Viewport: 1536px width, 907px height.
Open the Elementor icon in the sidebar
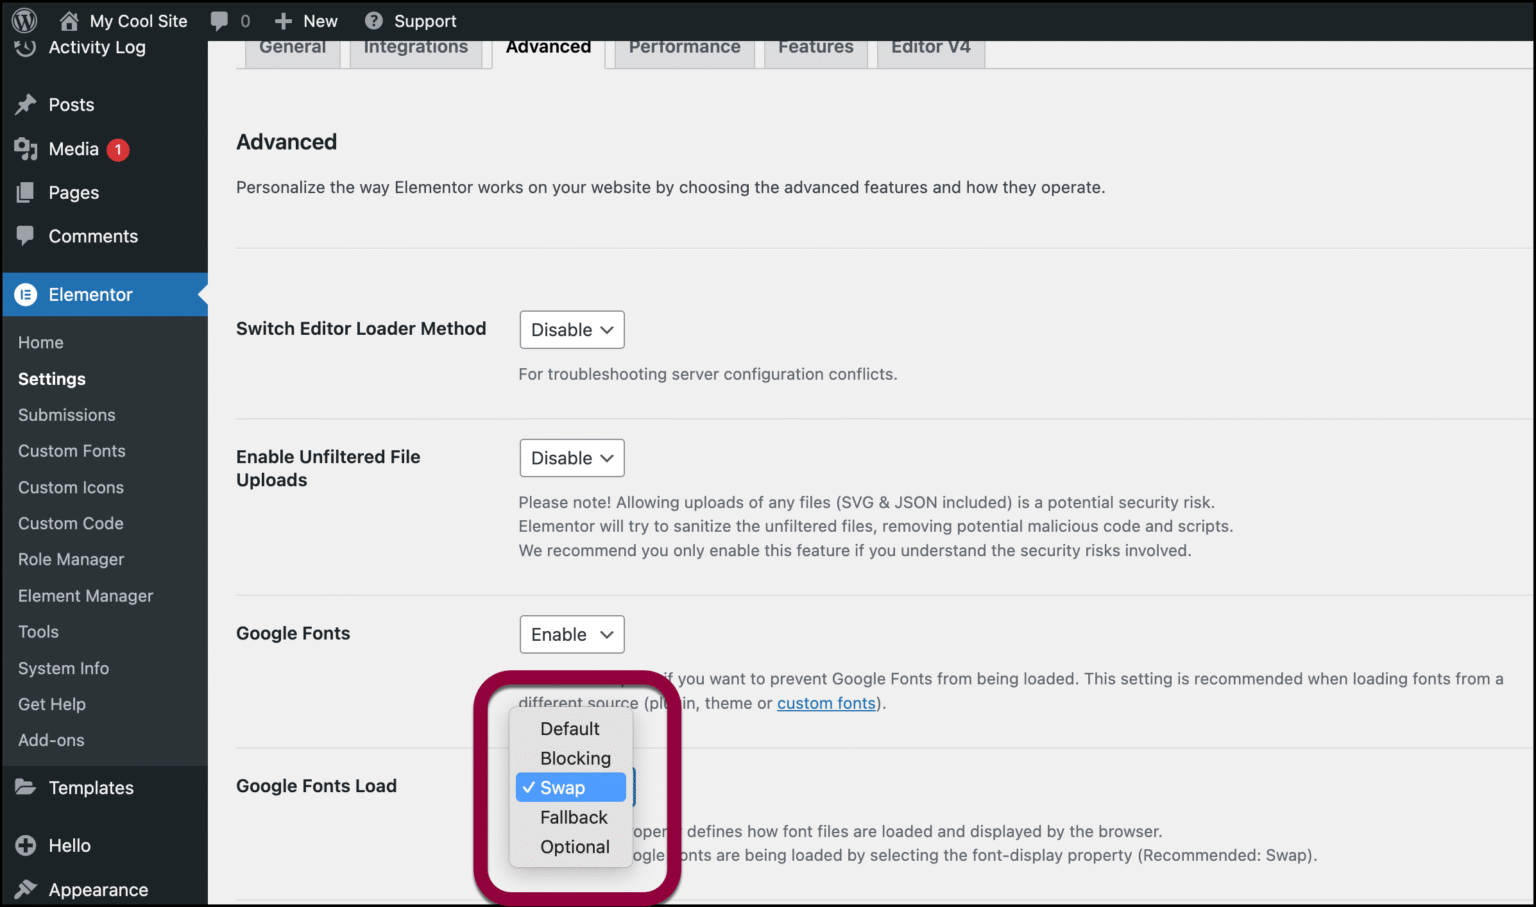click(x=26, y=294)
